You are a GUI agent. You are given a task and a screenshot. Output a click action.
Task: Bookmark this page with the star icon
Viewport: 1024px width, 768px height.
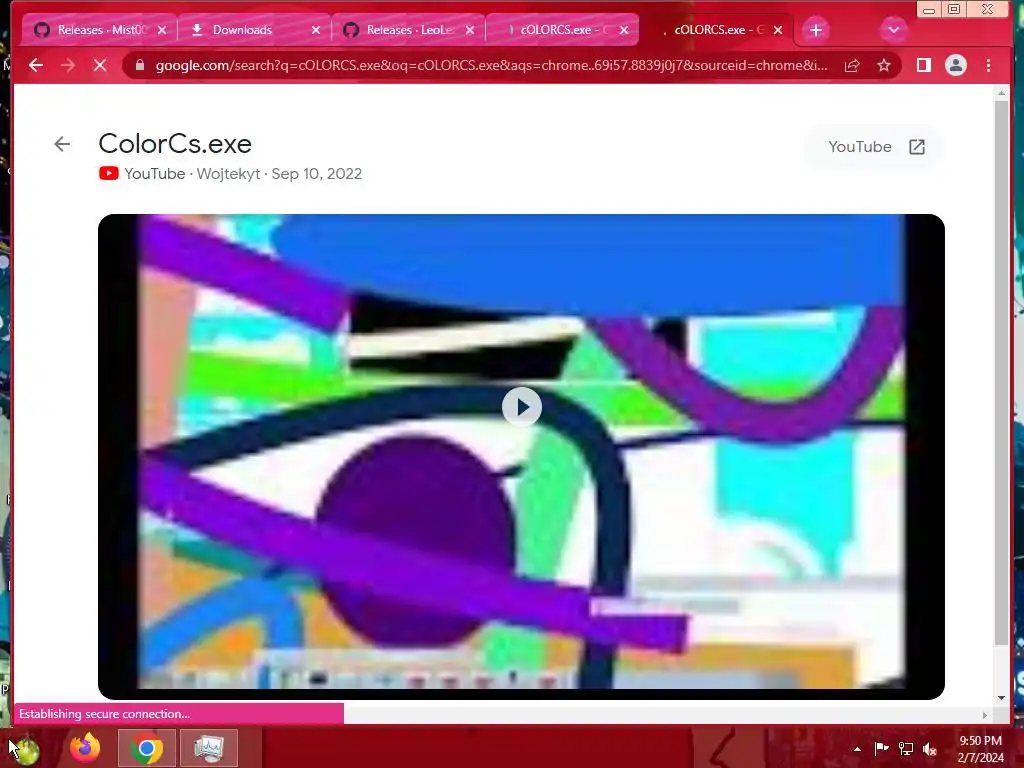click(x=884, y=65)
